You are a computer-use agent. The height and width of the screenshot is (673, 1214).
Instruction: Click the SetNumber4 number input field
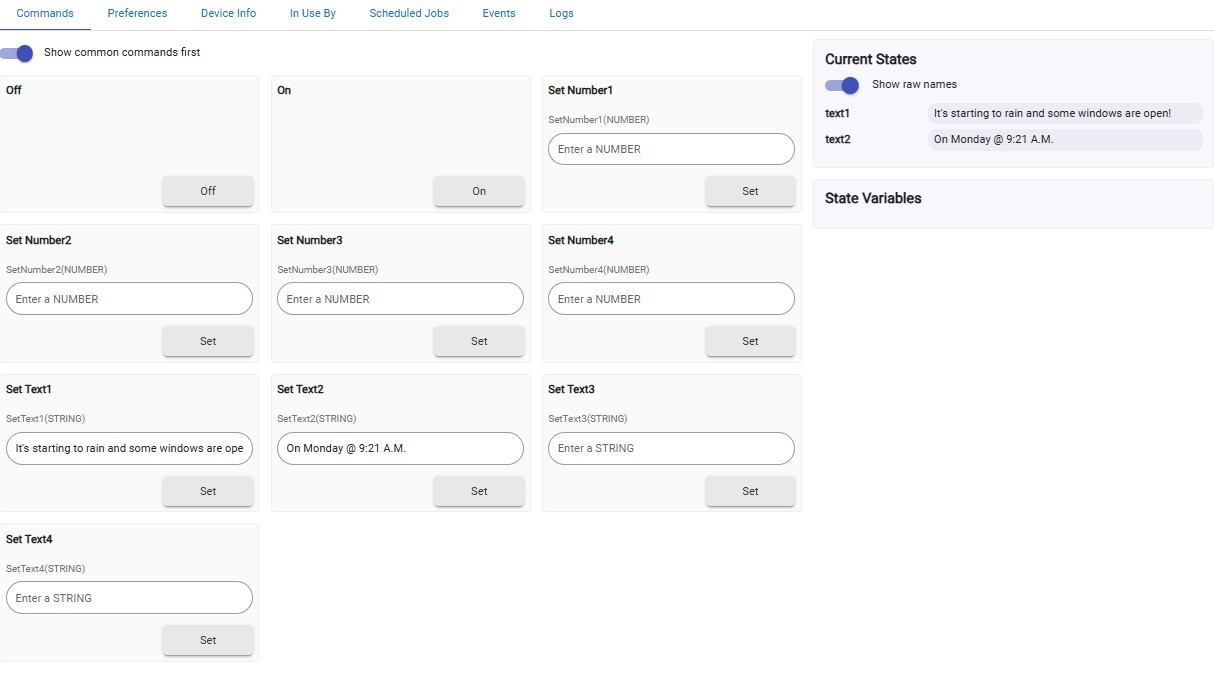tap(671, 298)
